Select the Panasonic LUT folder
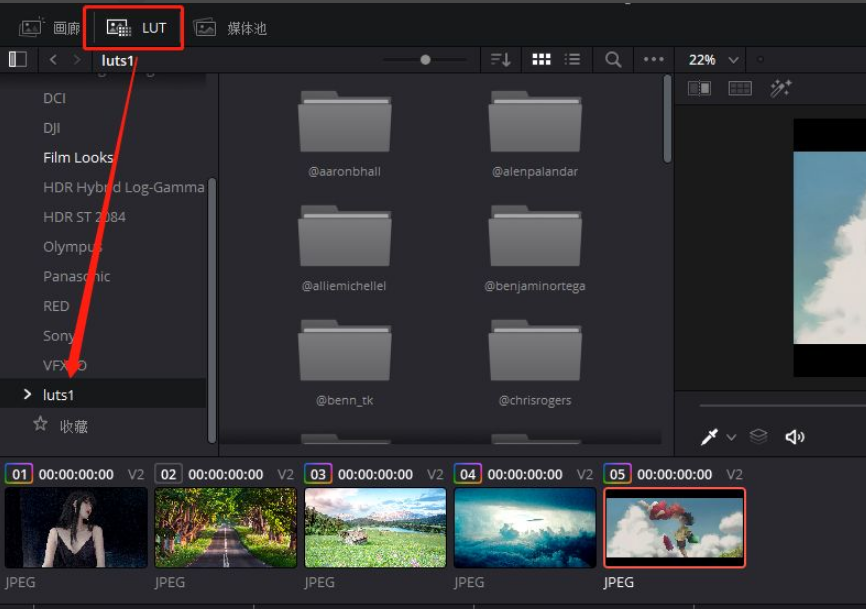This screenshot has height=609, width=866. coord(76,277)
